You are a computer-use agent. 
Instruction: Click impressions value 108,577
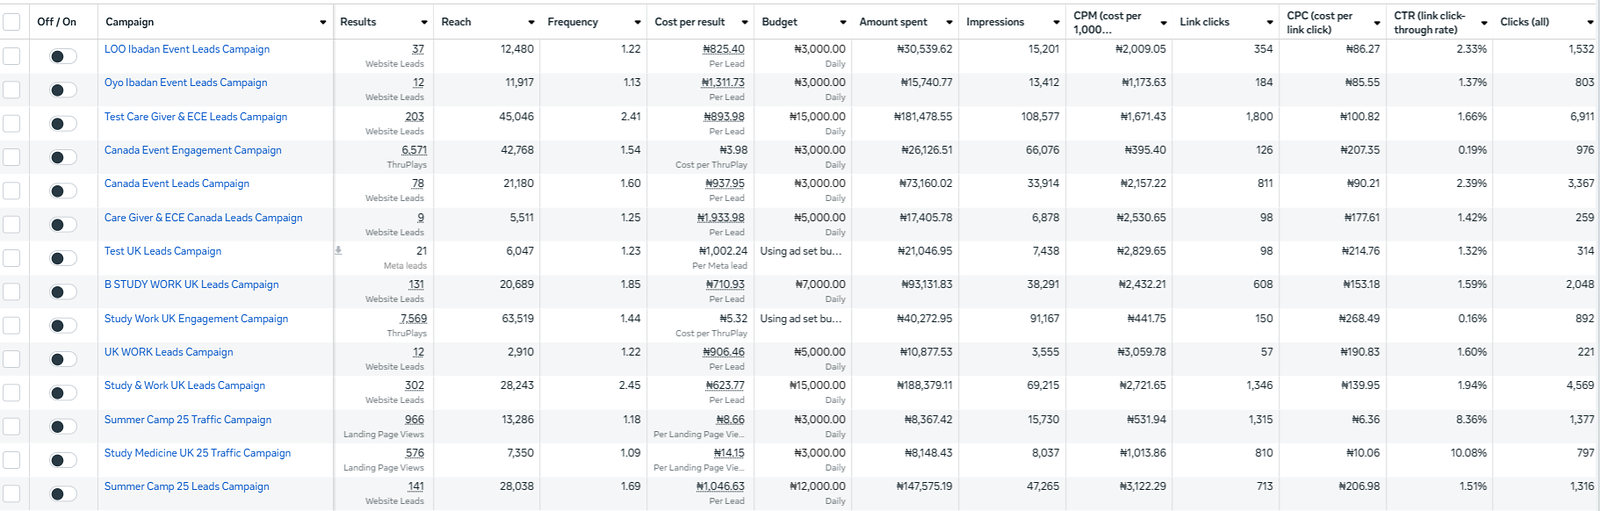coord(1040,117)
